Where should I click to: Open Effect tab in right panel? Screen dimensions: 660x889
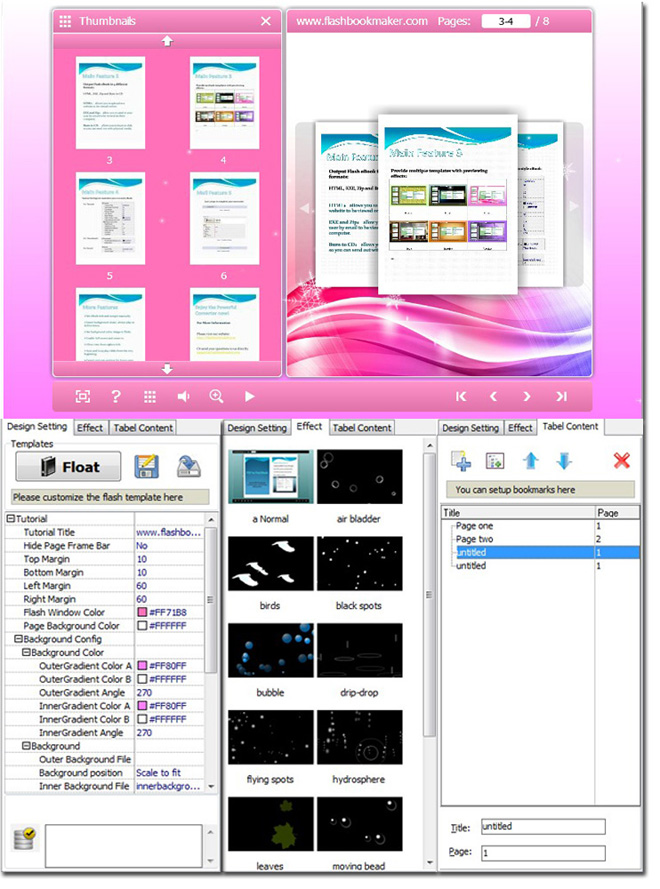click(520, 428)
